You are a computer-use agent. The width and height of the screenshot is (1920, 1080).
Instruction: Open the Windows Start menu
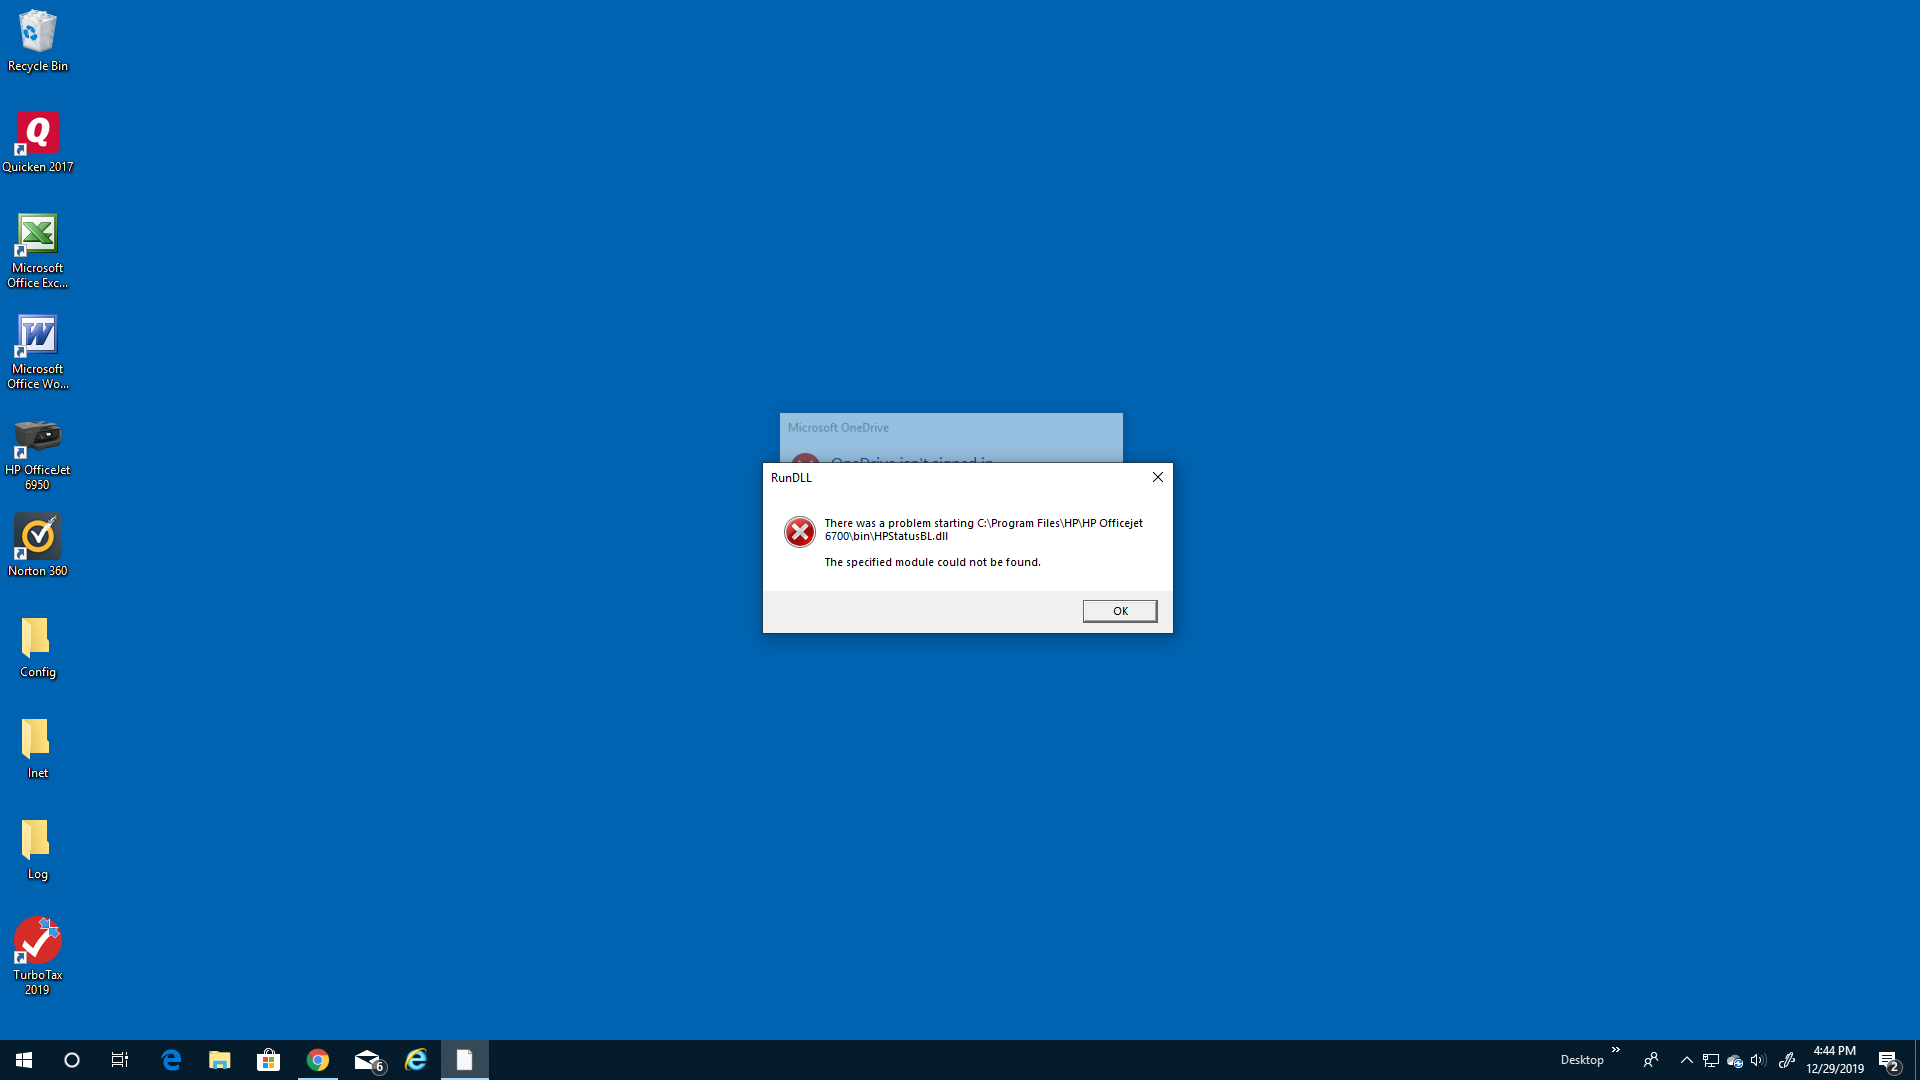[x=24, y=1060]
